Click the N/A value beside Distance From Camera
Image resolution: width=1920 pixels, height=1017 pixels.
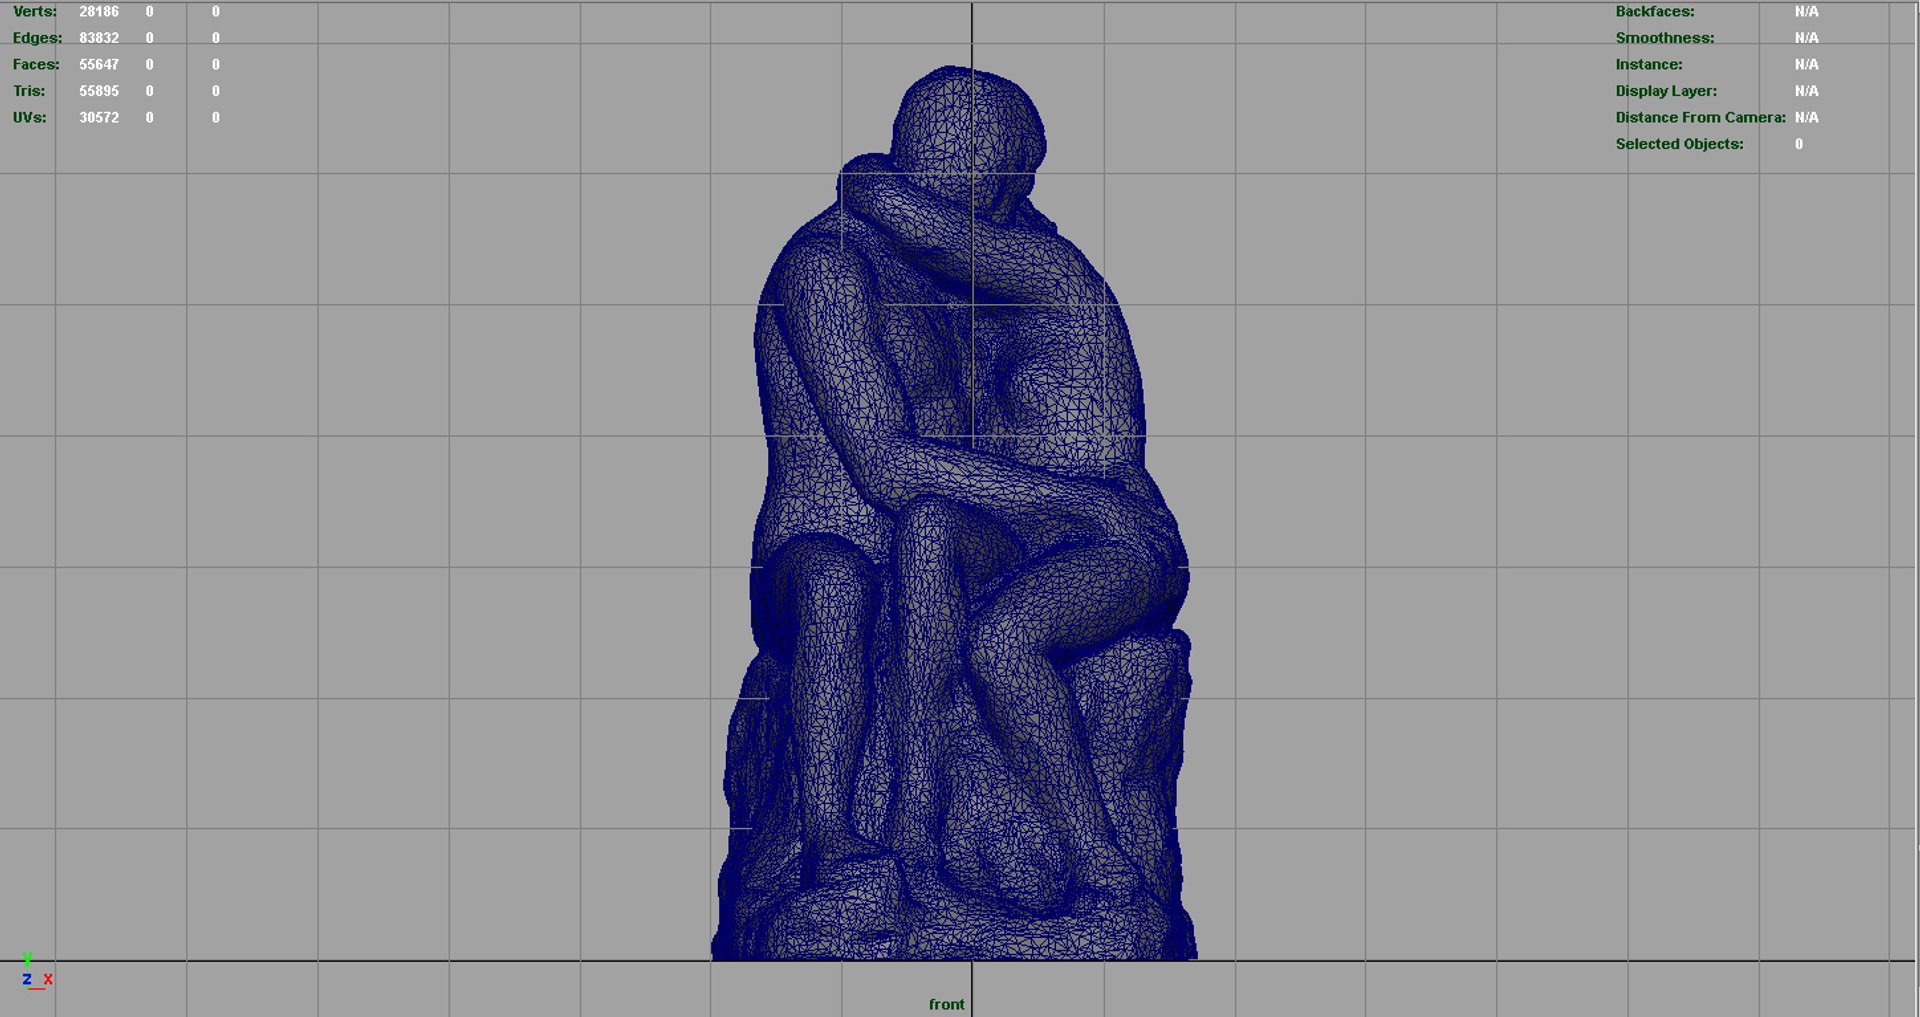click(x=1806, y=117)
